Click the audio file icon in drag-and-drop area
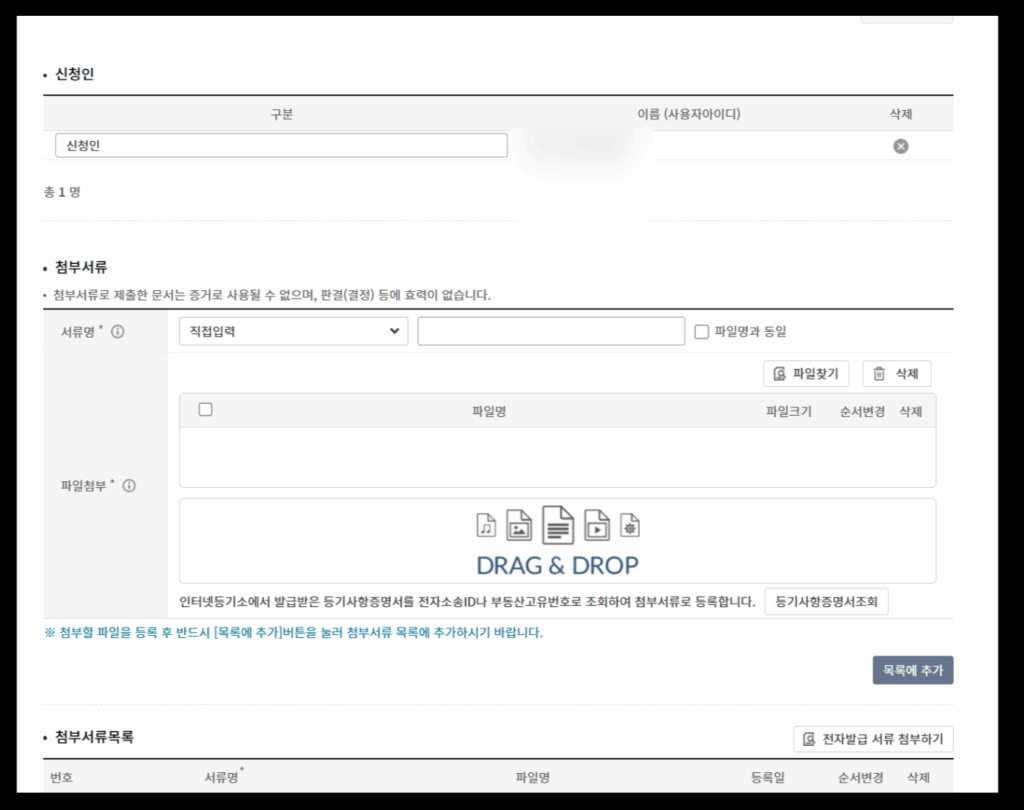 [x=486, y=524]
